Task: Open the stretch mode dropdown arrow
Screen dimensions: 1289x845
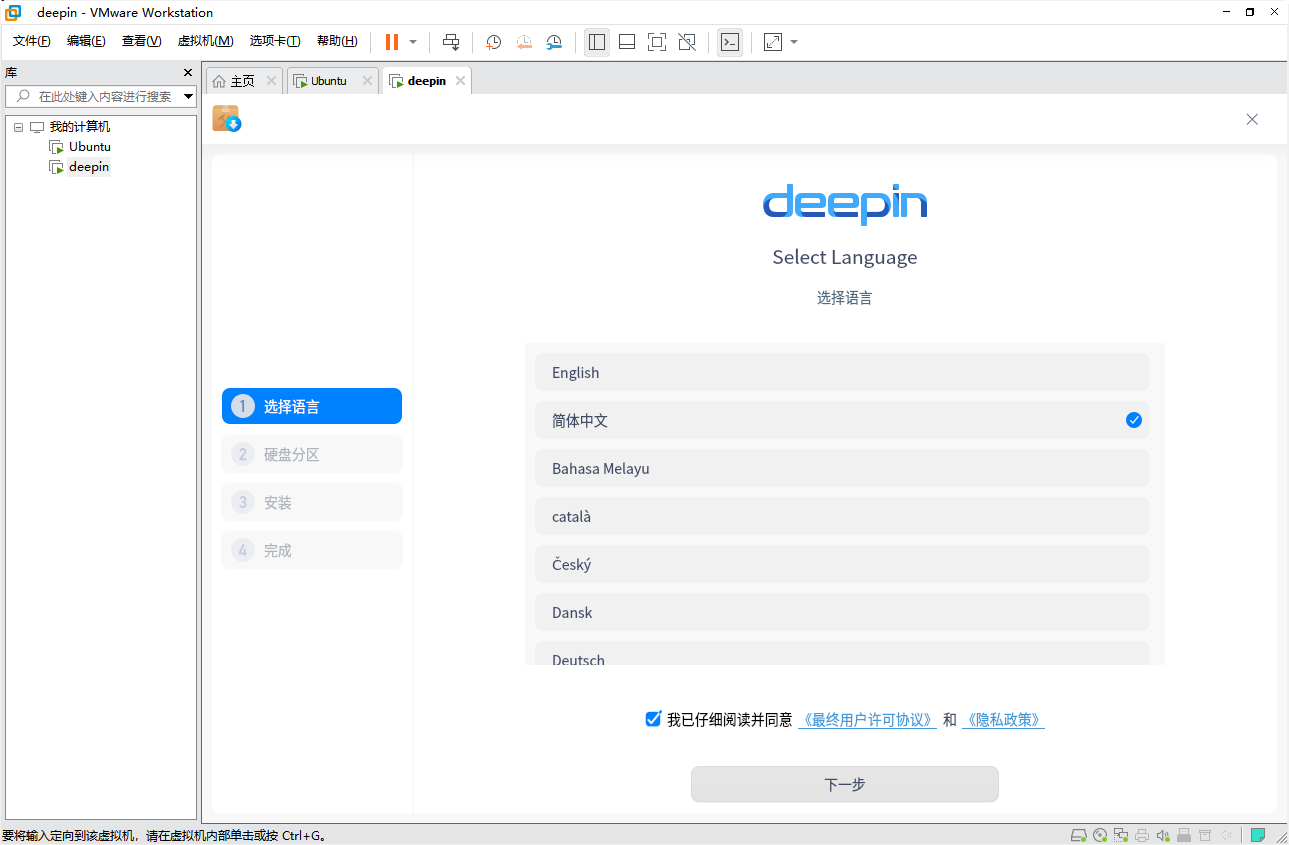Action: coord(794,42)
